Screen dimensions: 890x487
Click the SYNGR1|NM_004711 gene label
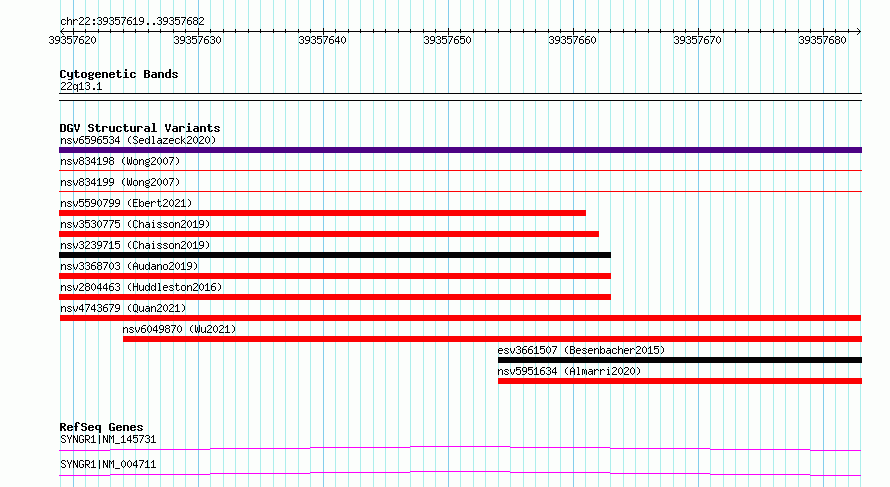[x=108, y=464]
